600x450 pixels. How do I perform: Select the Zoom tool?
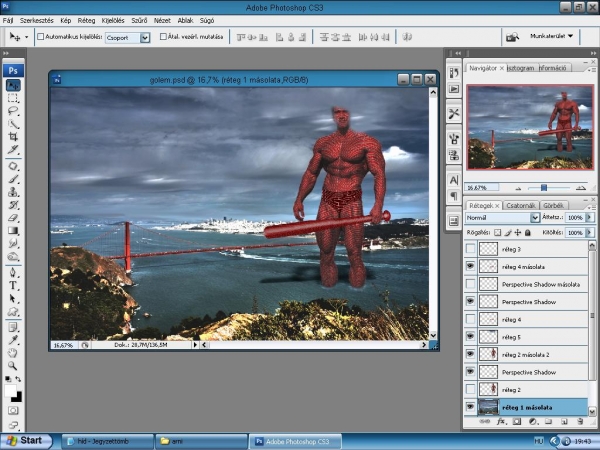coord(13,366)
